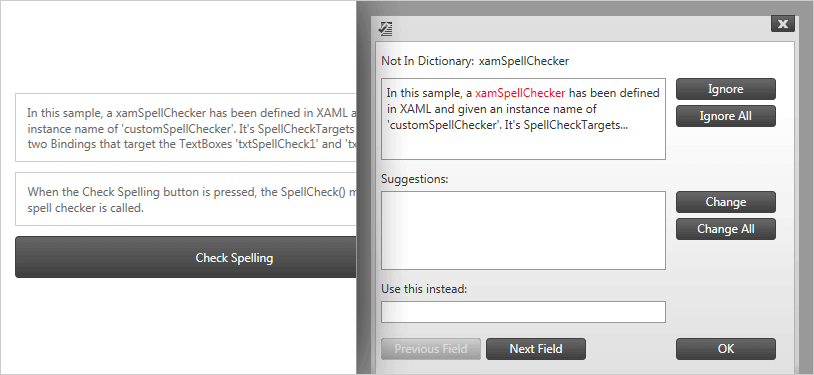Close the spell check dialog

coord(783,24)
